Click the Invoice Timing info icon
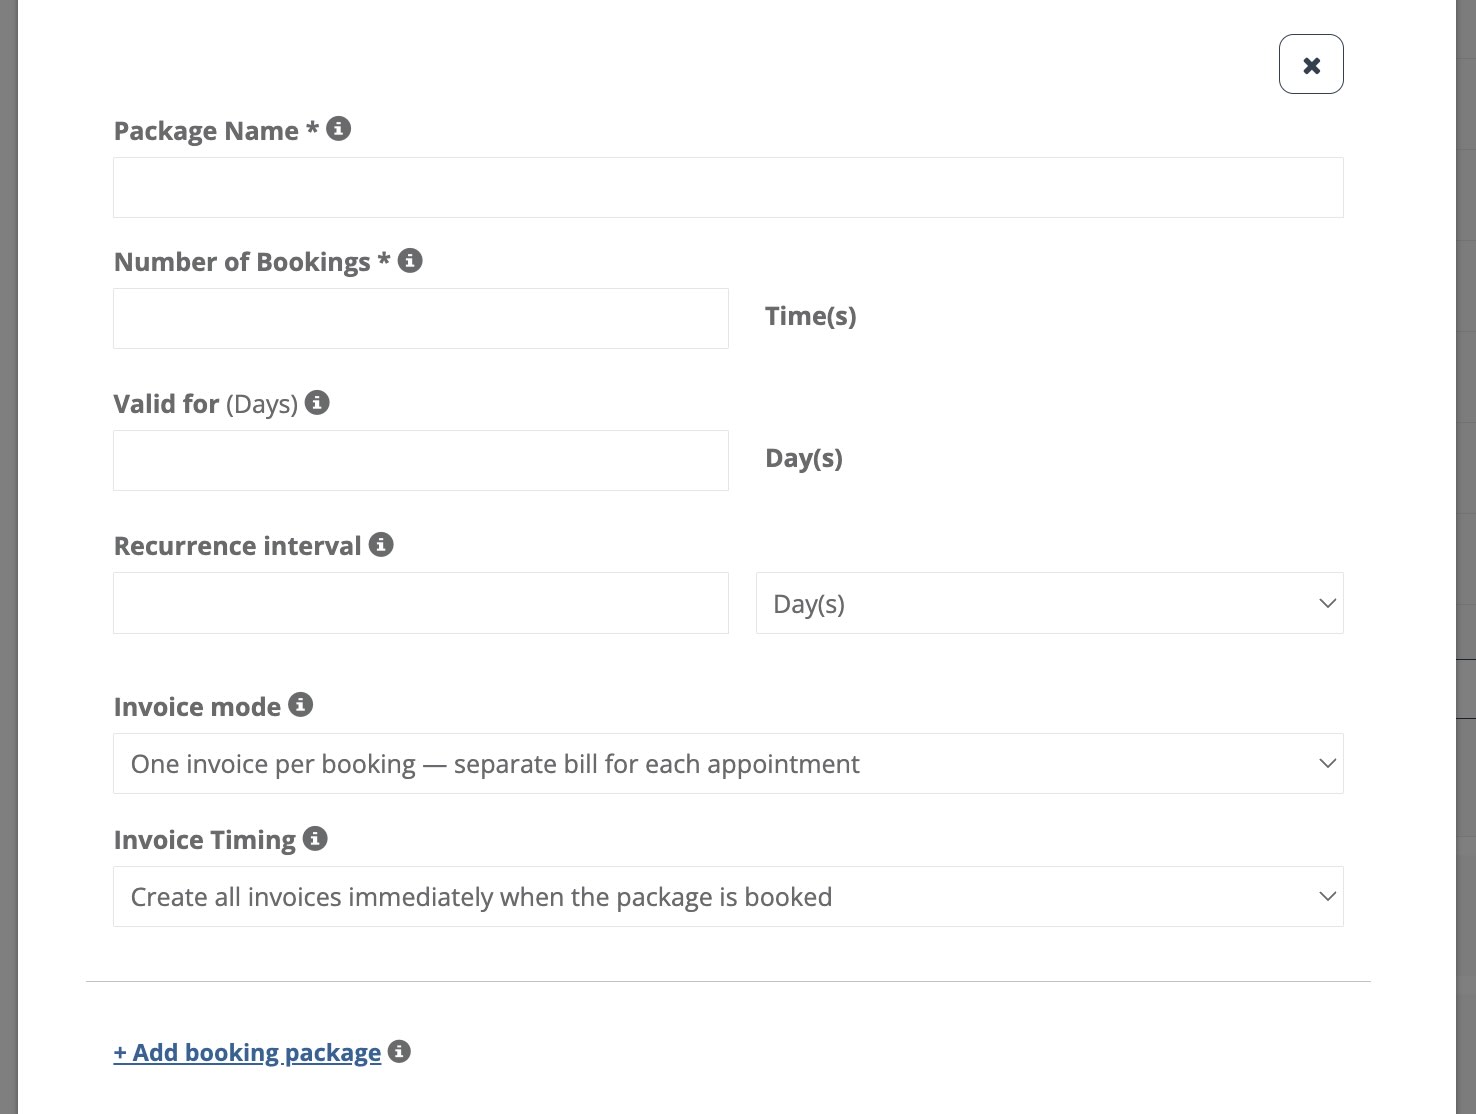 coord(315,839)
